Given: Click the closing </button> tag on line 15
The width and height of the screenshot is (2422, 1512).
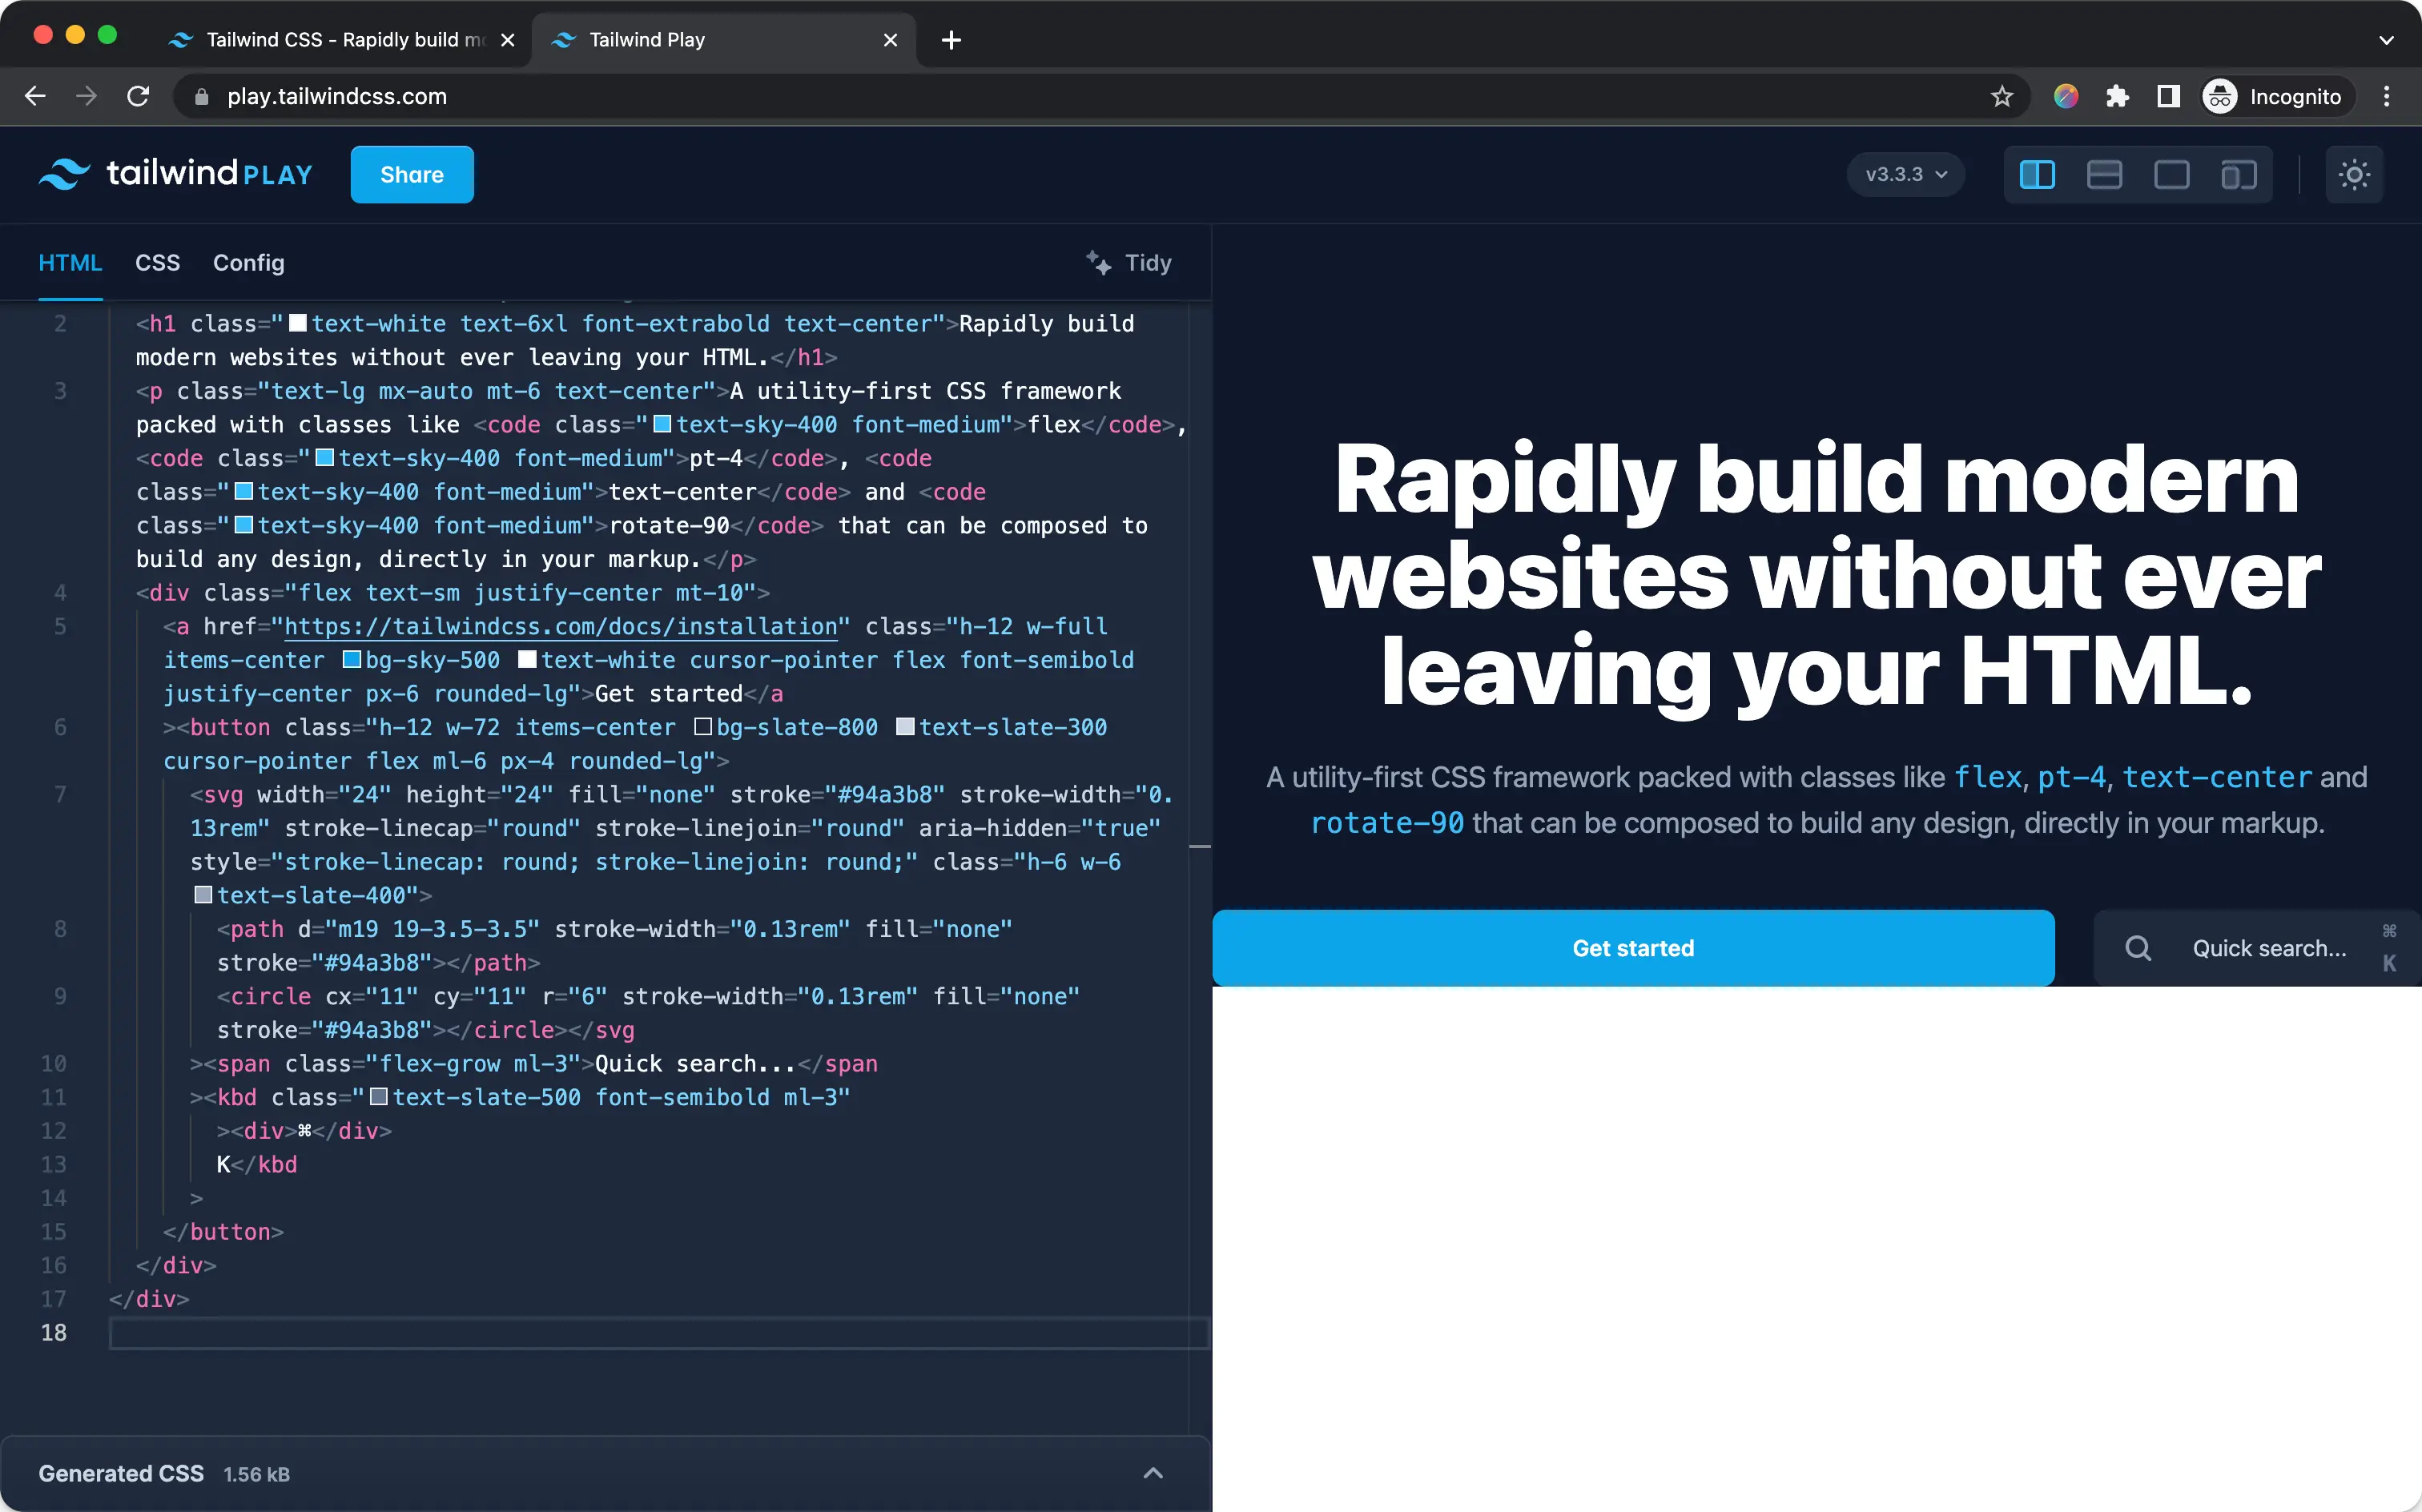Looking at the screenshot, I should tap(224, 1231).
